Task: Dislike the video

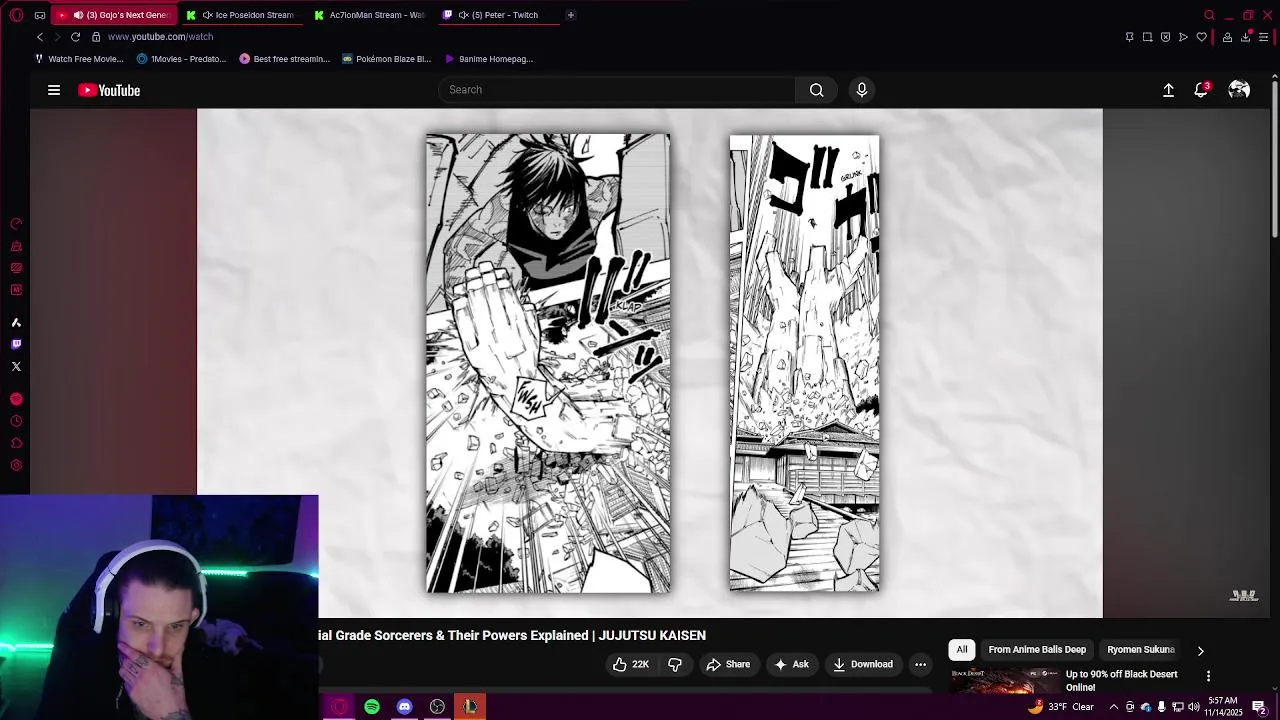Action: [x=675, y=664]
